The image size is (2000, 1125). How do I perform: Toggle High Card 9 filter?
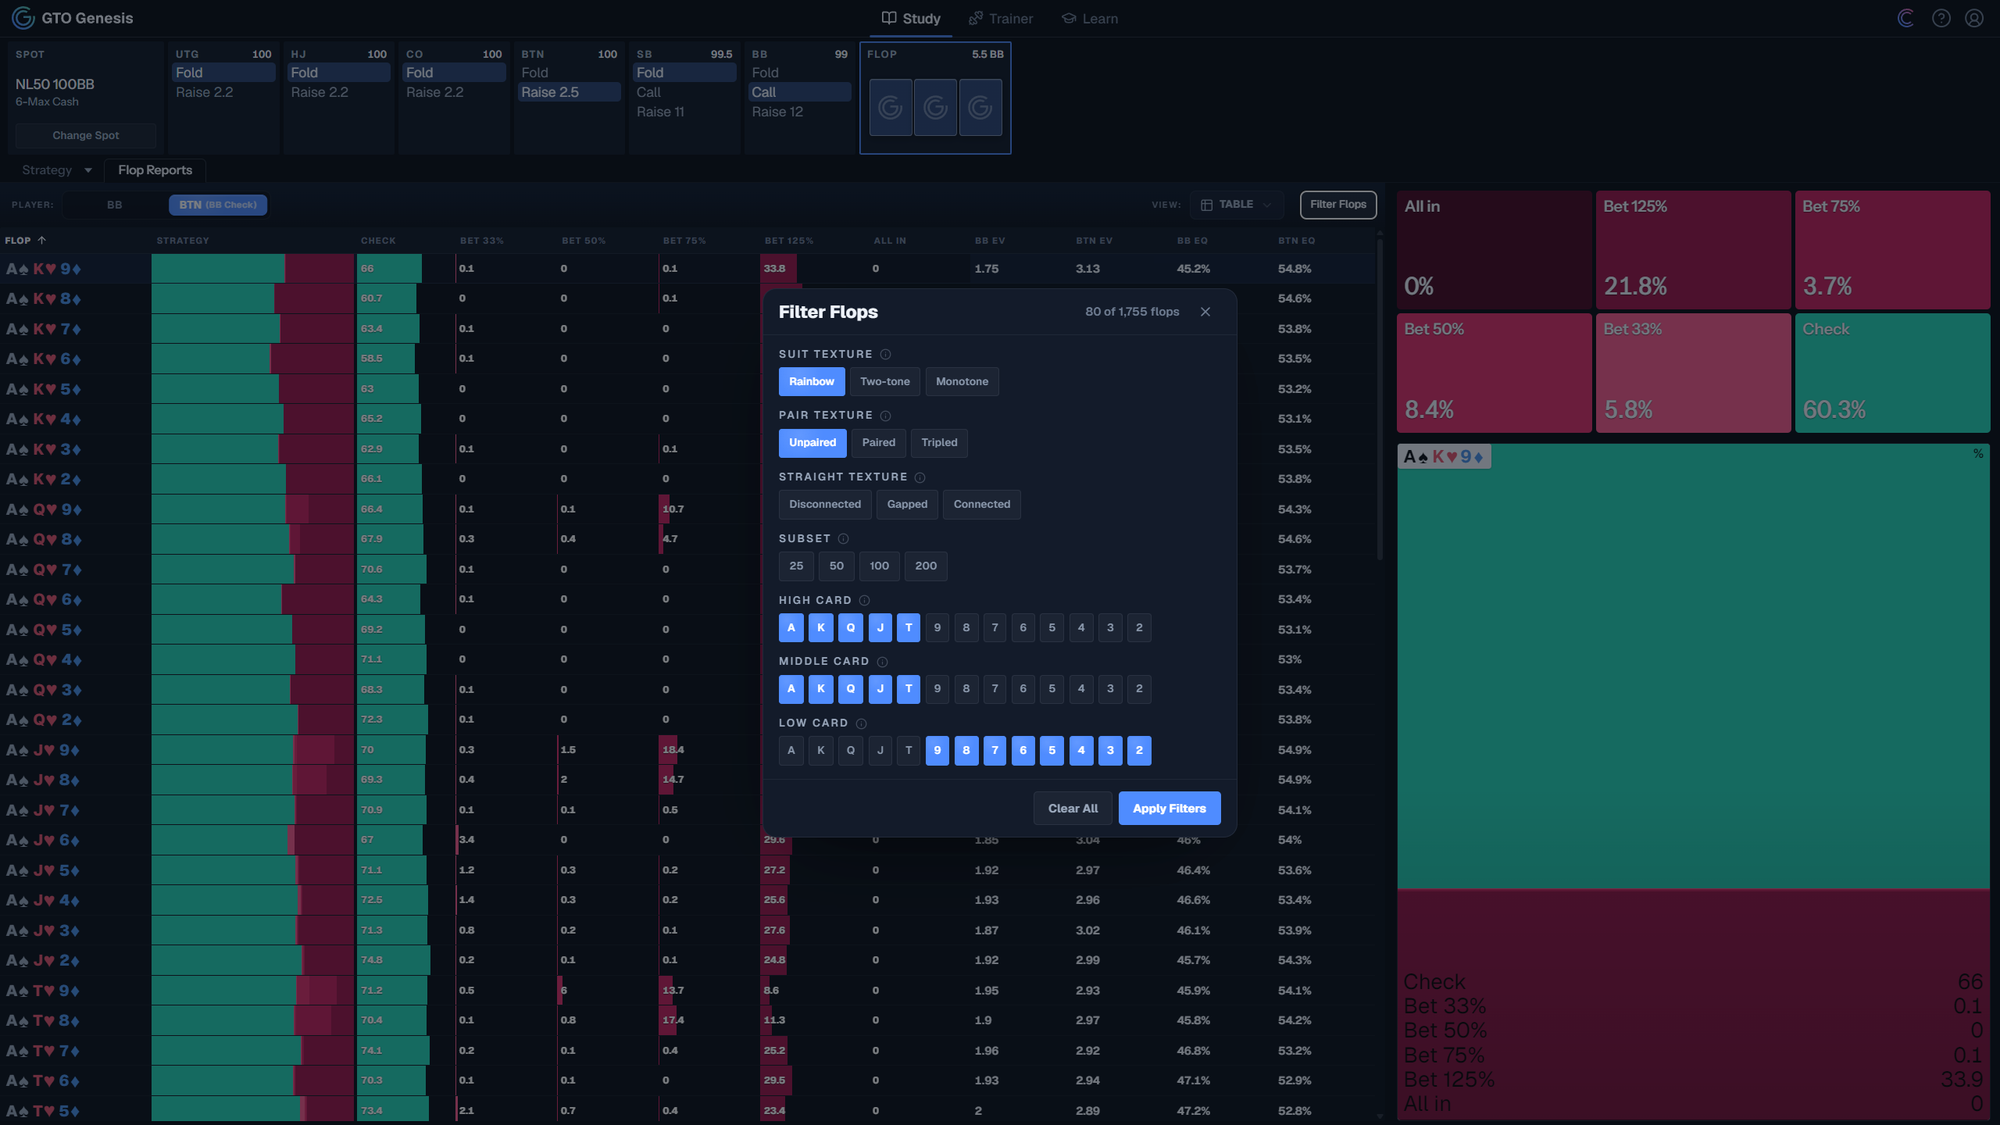pos(937,628)
